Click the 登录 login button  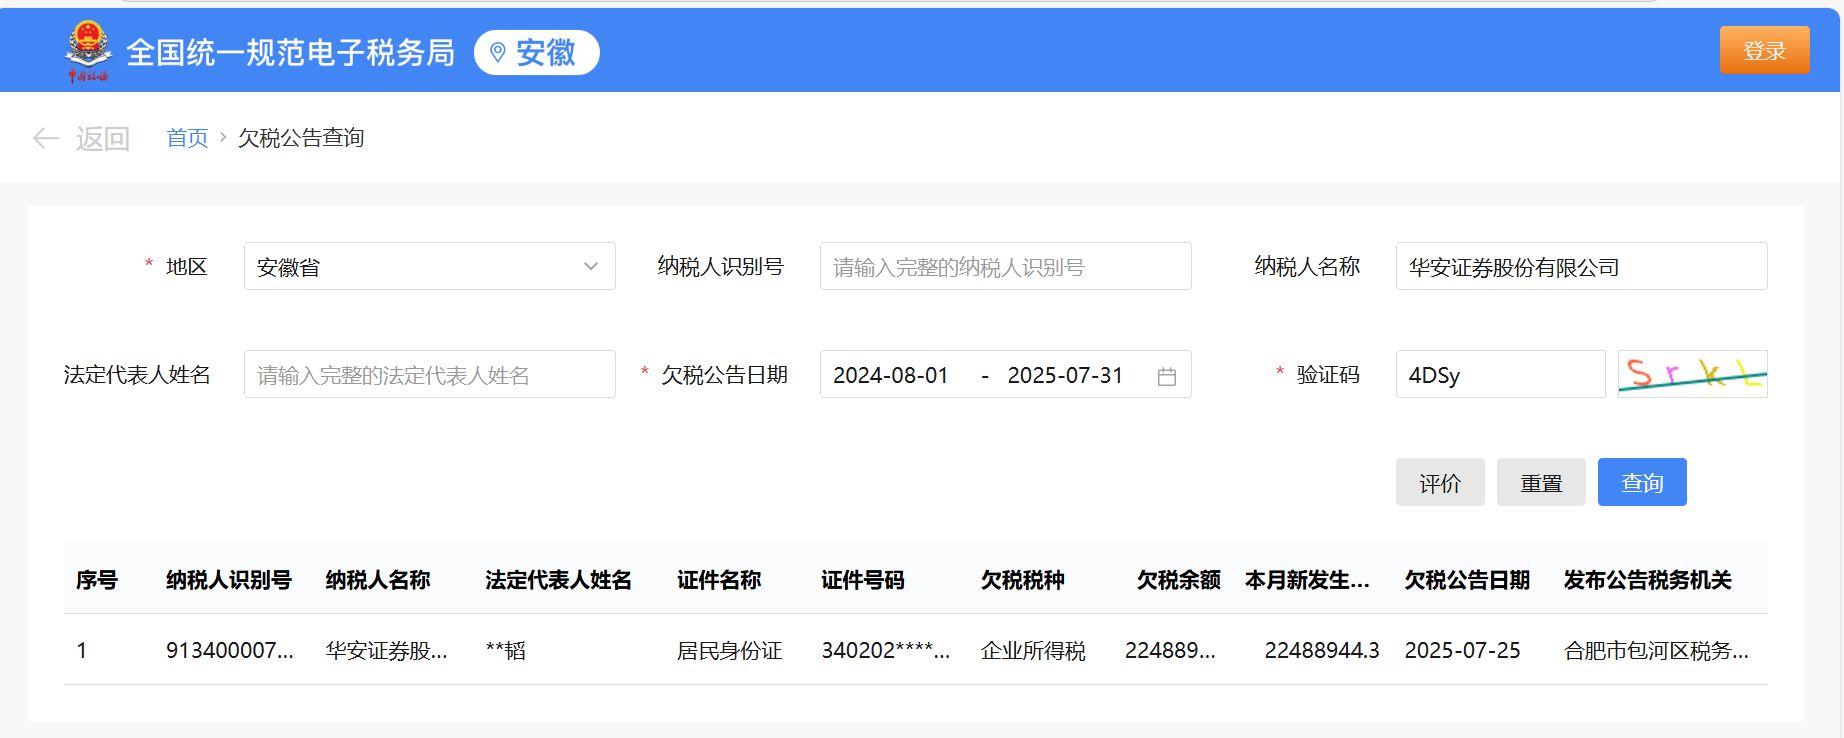pyautogui.click(x=1764, y=50)
